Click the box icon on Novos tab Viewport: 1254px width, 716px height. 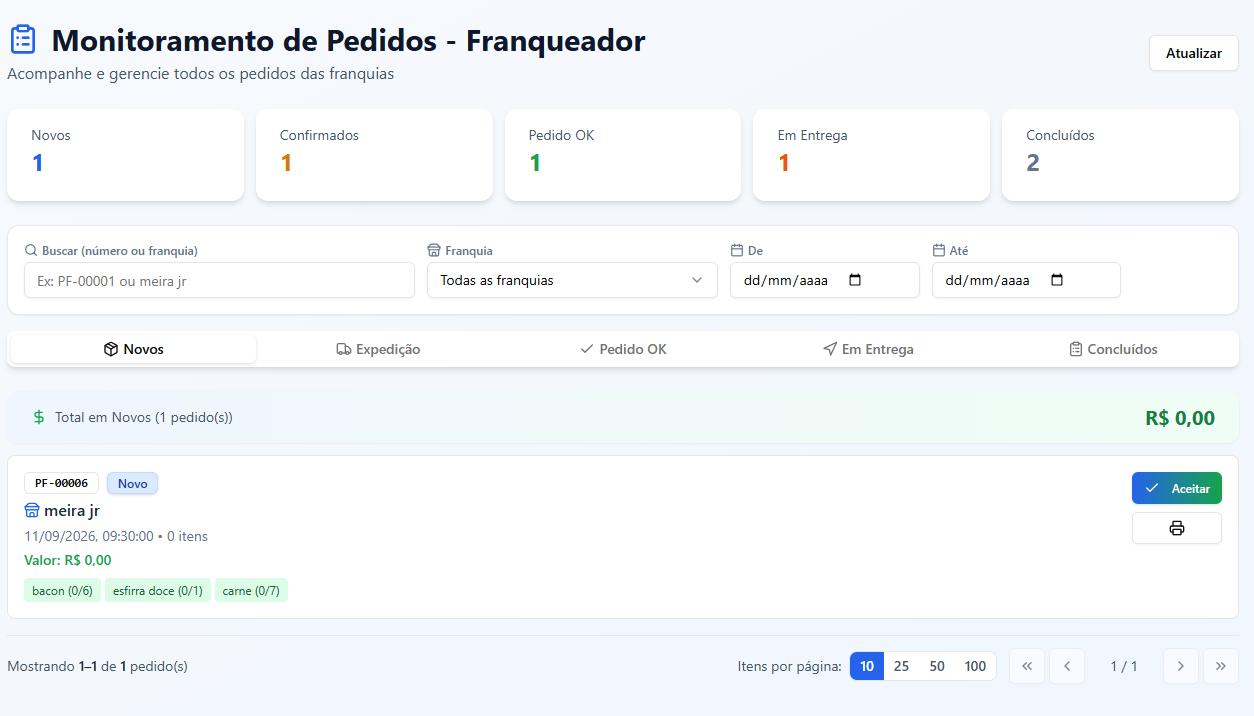[x=111, y=349]
